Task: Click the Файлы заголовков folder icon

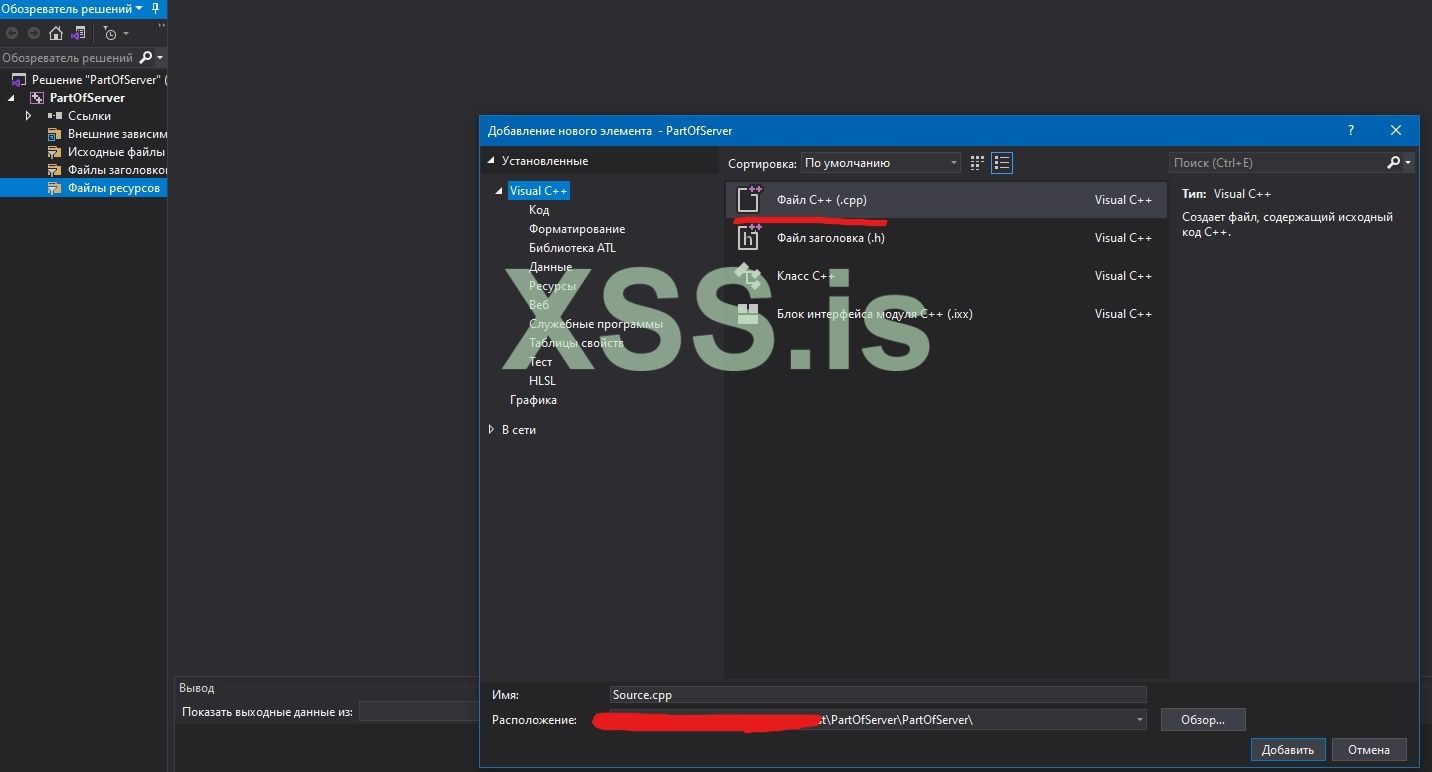Action: pyautogui.click(x=55, y=170)
